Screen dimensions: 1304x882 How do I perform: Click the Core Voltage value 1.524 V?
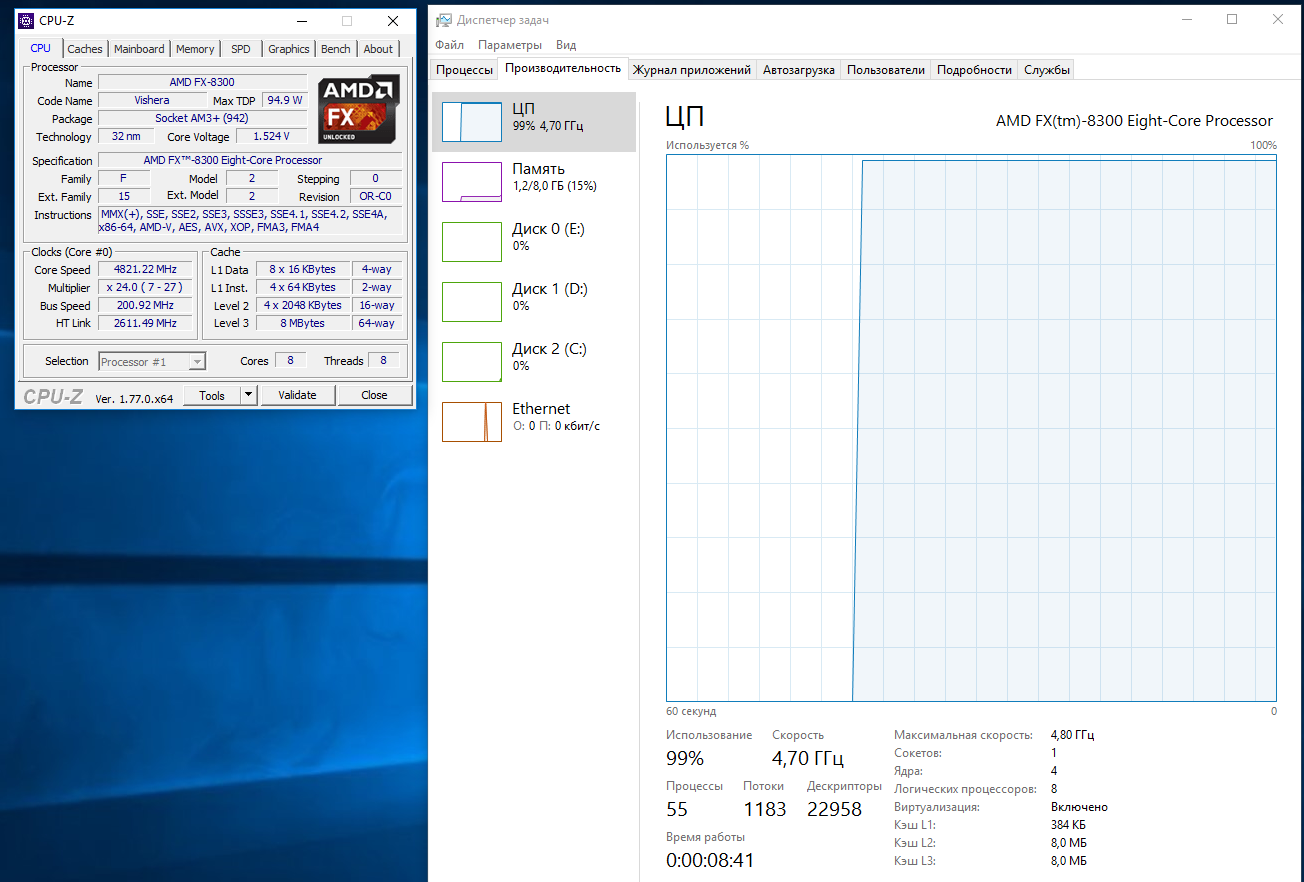(x=272, y=137)
